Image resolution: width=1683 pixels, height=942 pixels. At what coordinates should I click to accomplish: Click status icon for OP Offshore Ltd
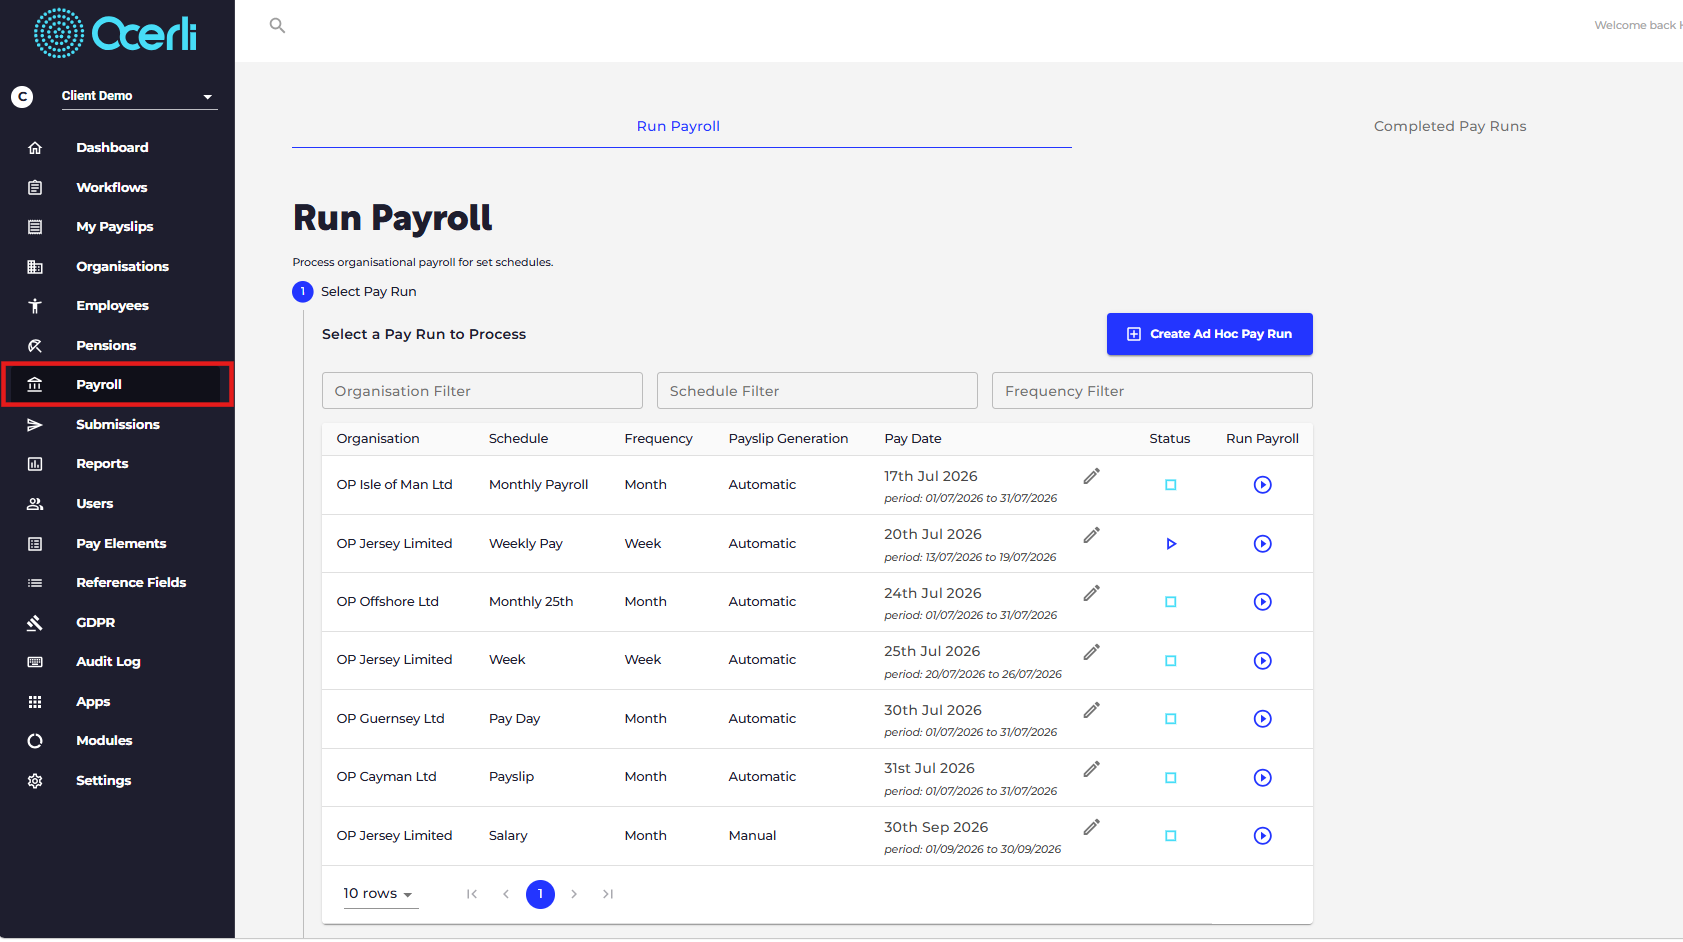[1170, 602]
